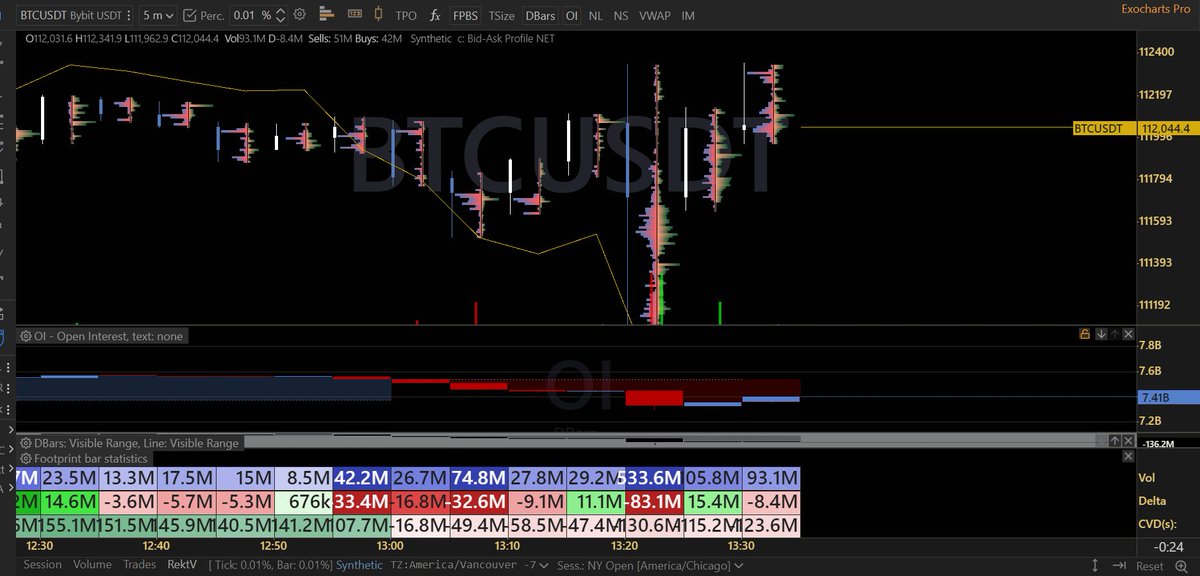1200x576 pixels.
Task: Lock the OI panel with padlock icon
Action: (x=1084, y=334)
